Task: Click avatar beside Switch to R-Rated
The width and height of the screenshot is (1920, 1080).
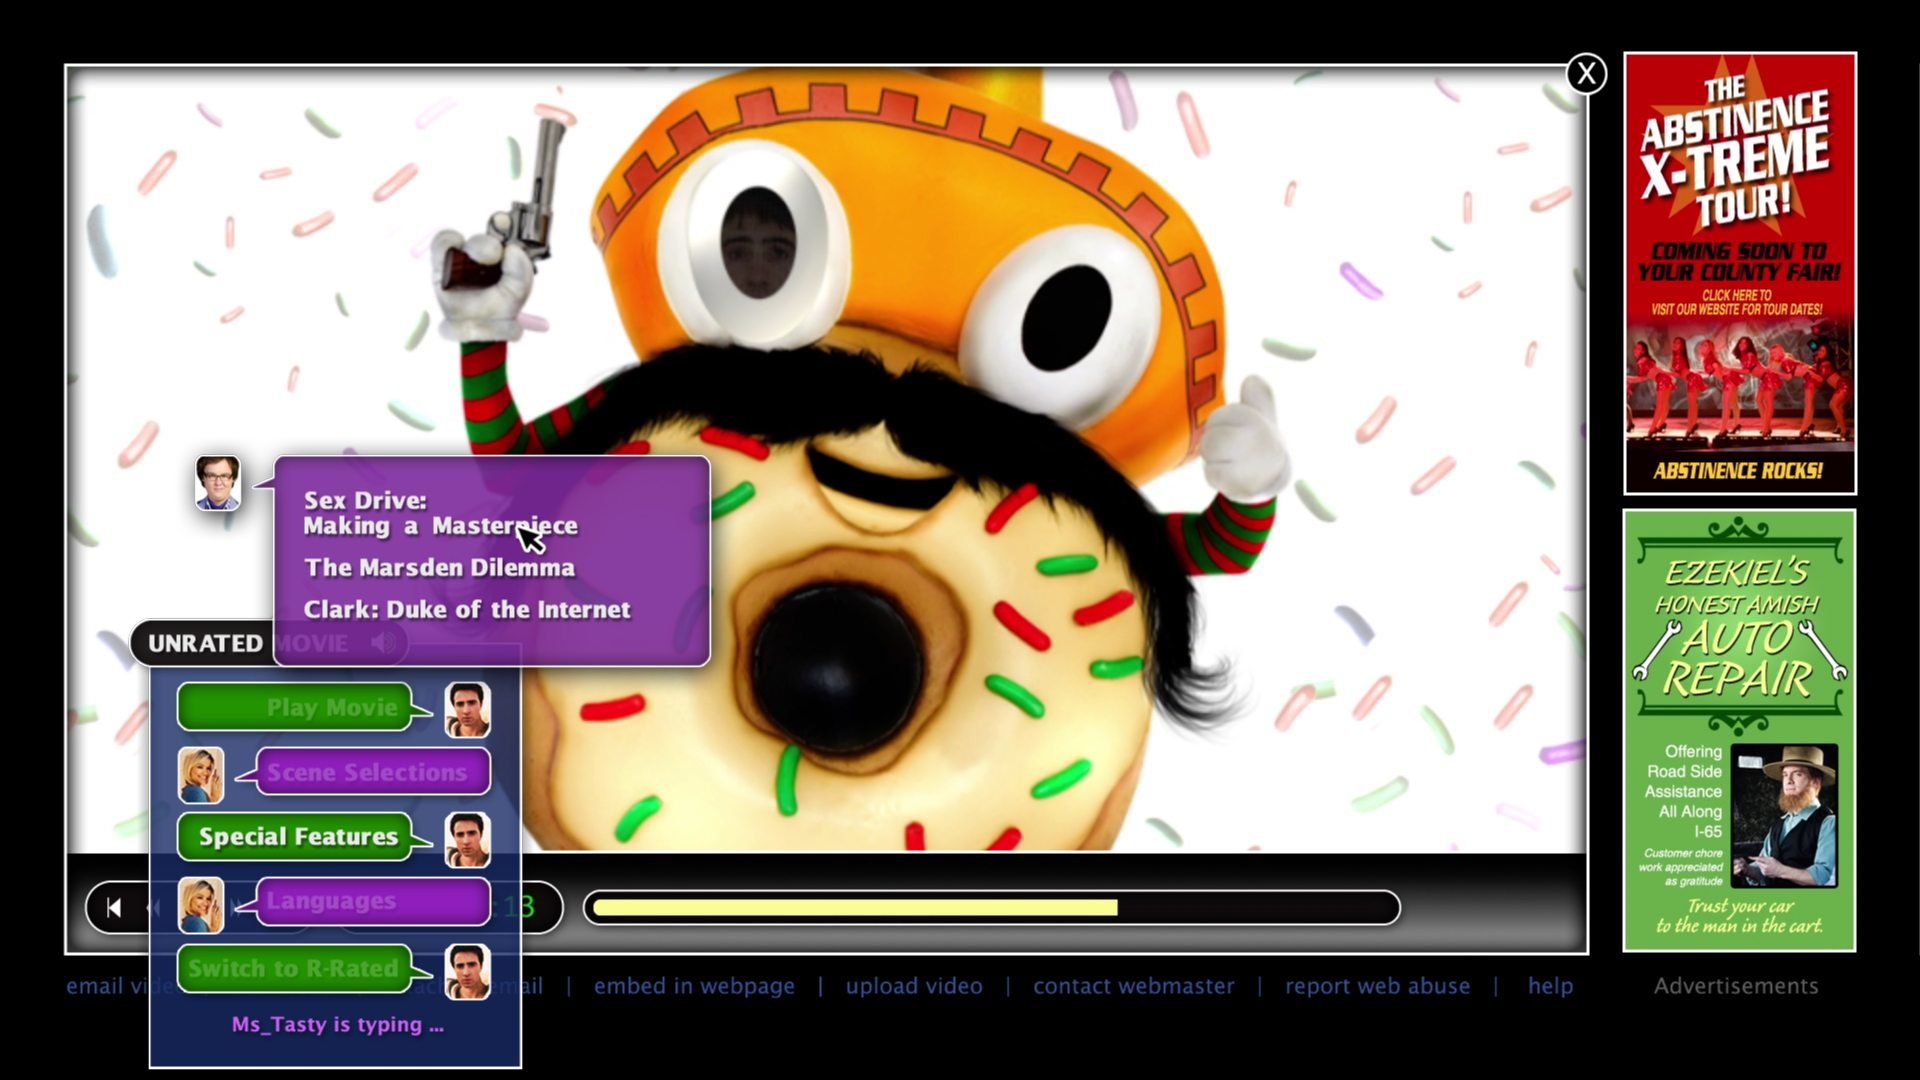Action: click(x=467, y=970)
